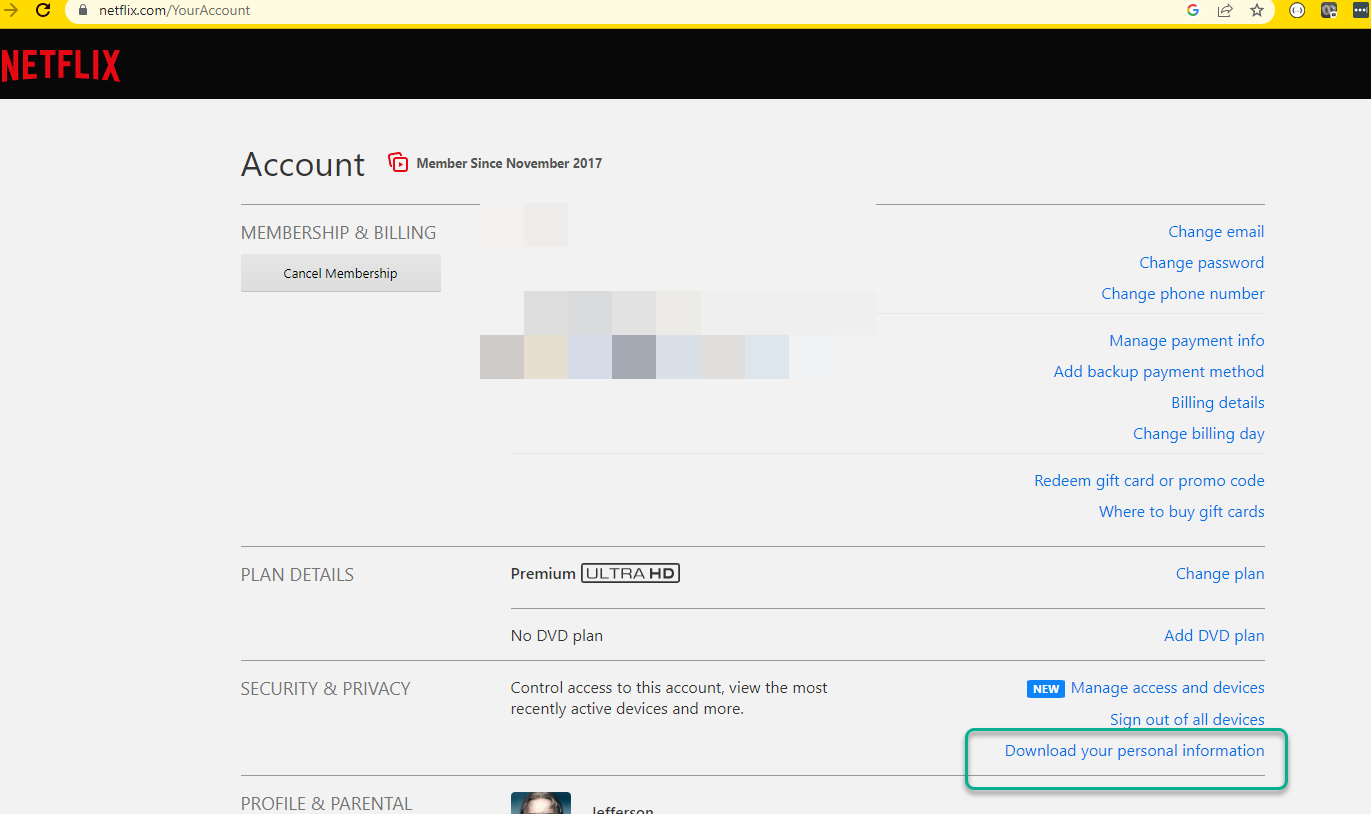Image resolution: width=1371 pixels, height=814 pixels.
Task: Click the padlock site info icon
Action: click(84, 10)
